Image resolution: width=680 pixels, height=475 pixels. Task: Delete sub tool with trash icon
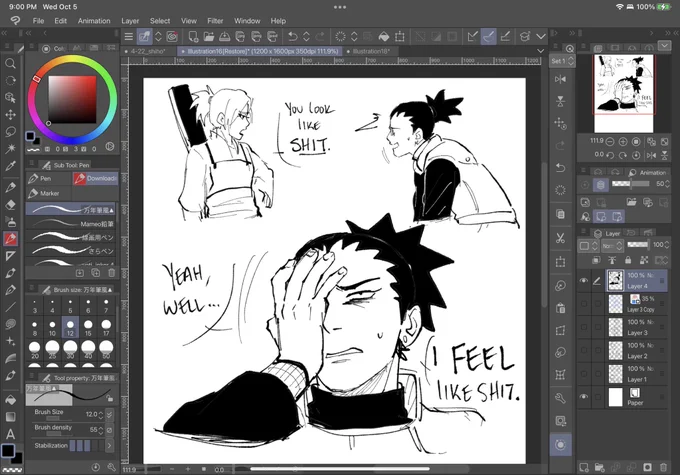click(111, 273)
